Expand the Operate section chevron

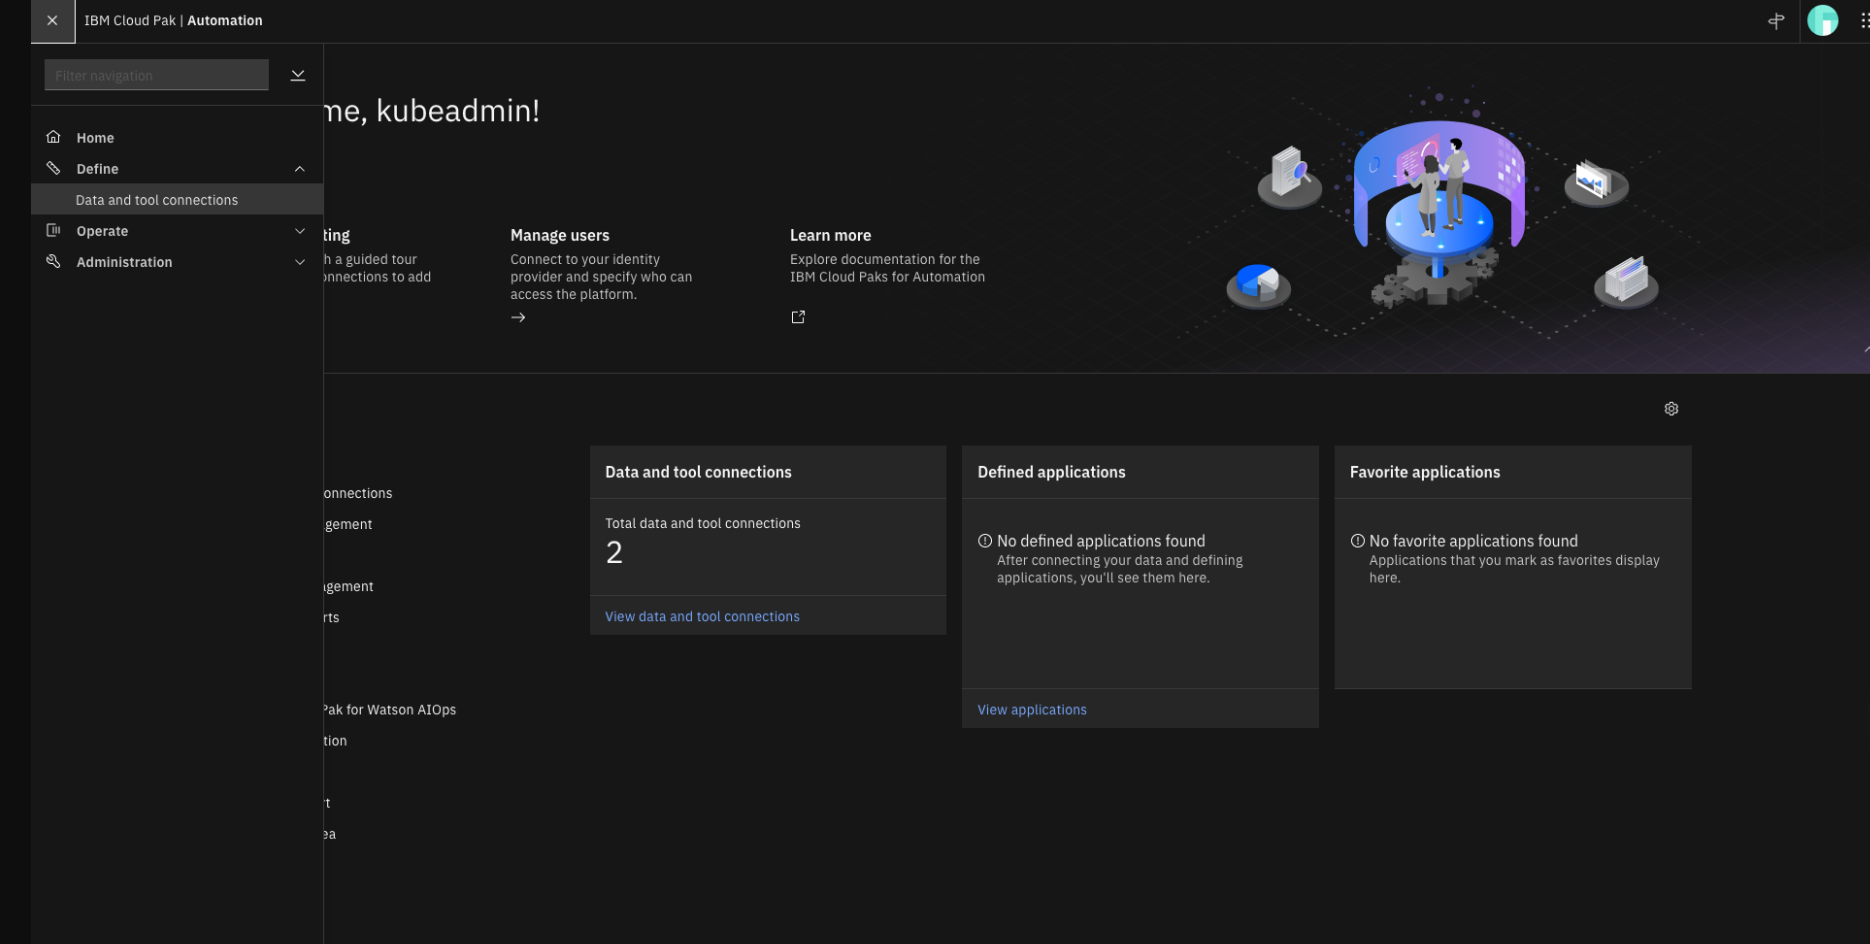coord(300,231)
